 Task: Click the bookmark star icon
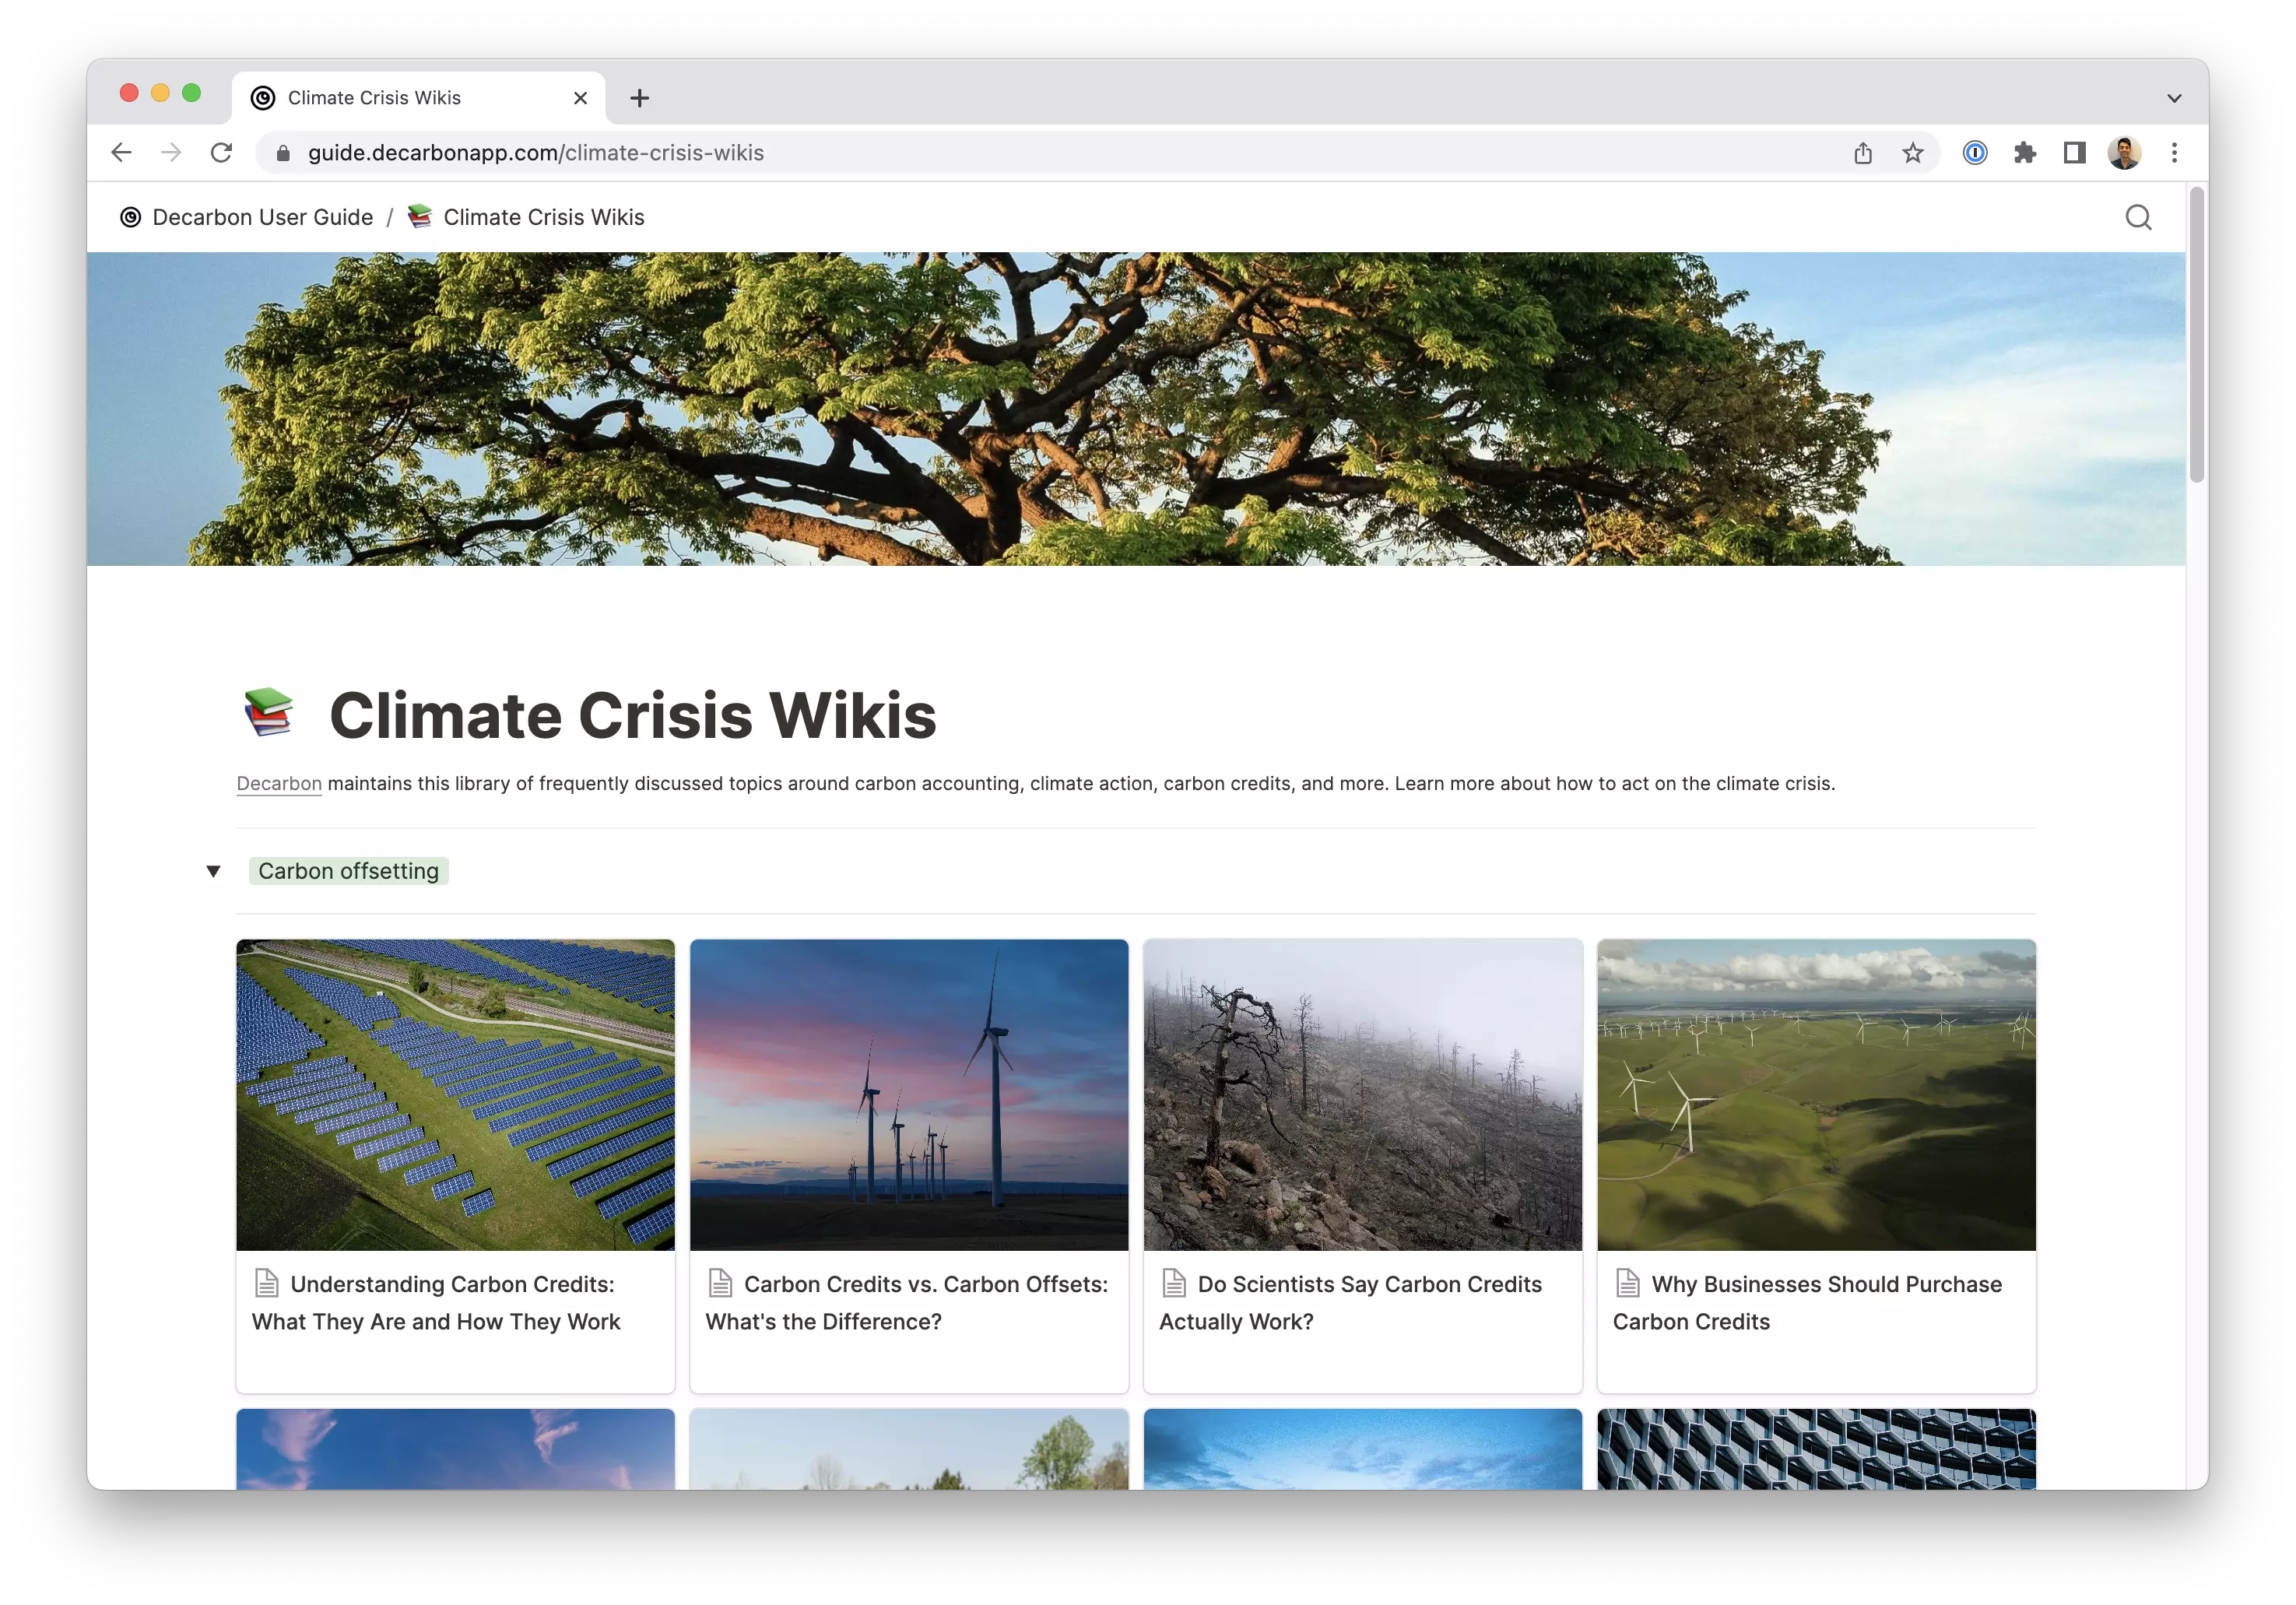(x=1912, y=152)
